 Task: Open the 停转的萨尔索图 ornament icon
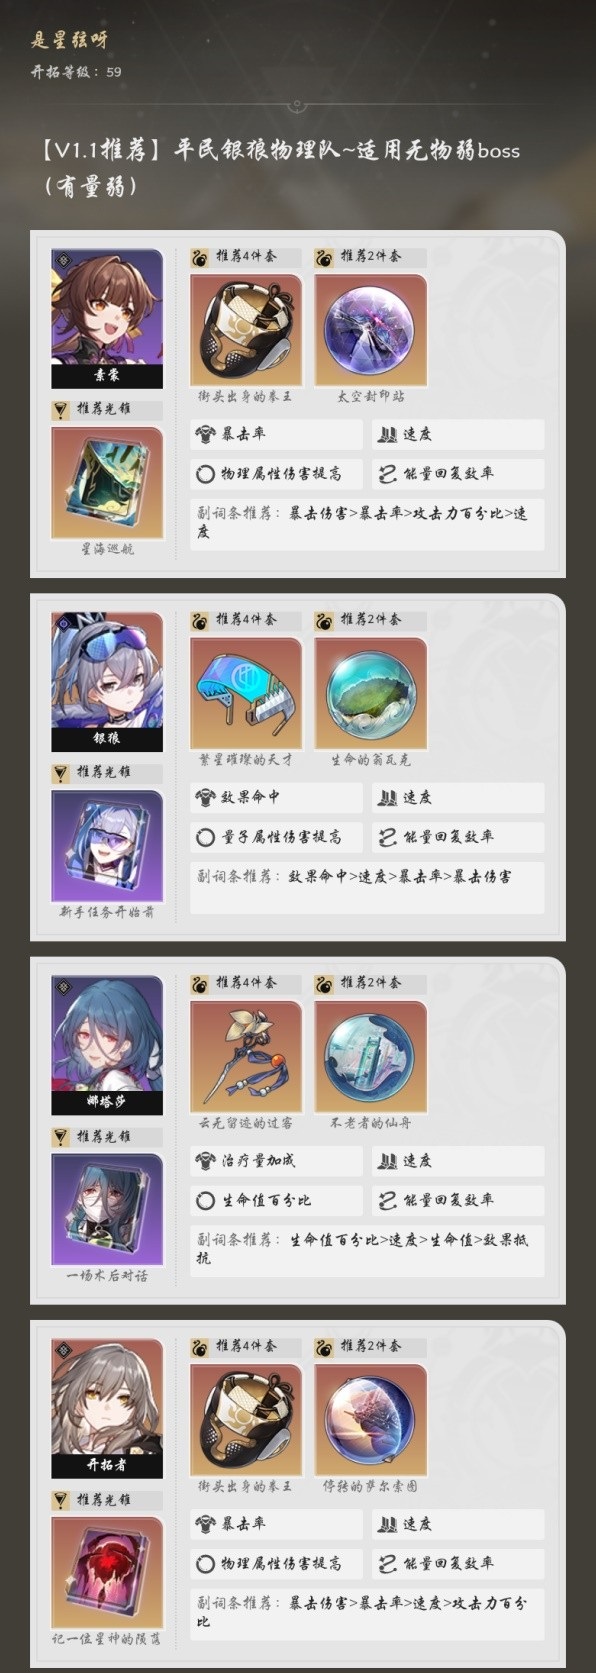370,1419
